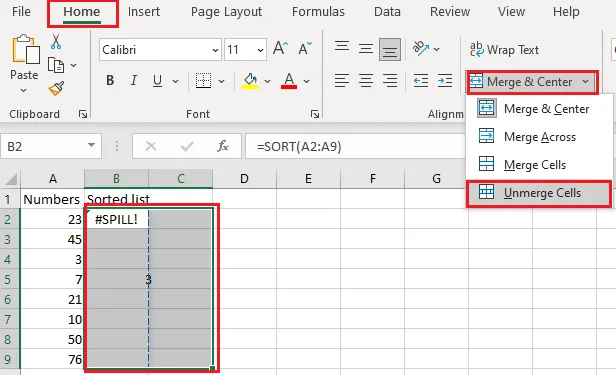The image size is (616, 375).
Task: Switch to the Data tab
Action: tap(387, 12)
